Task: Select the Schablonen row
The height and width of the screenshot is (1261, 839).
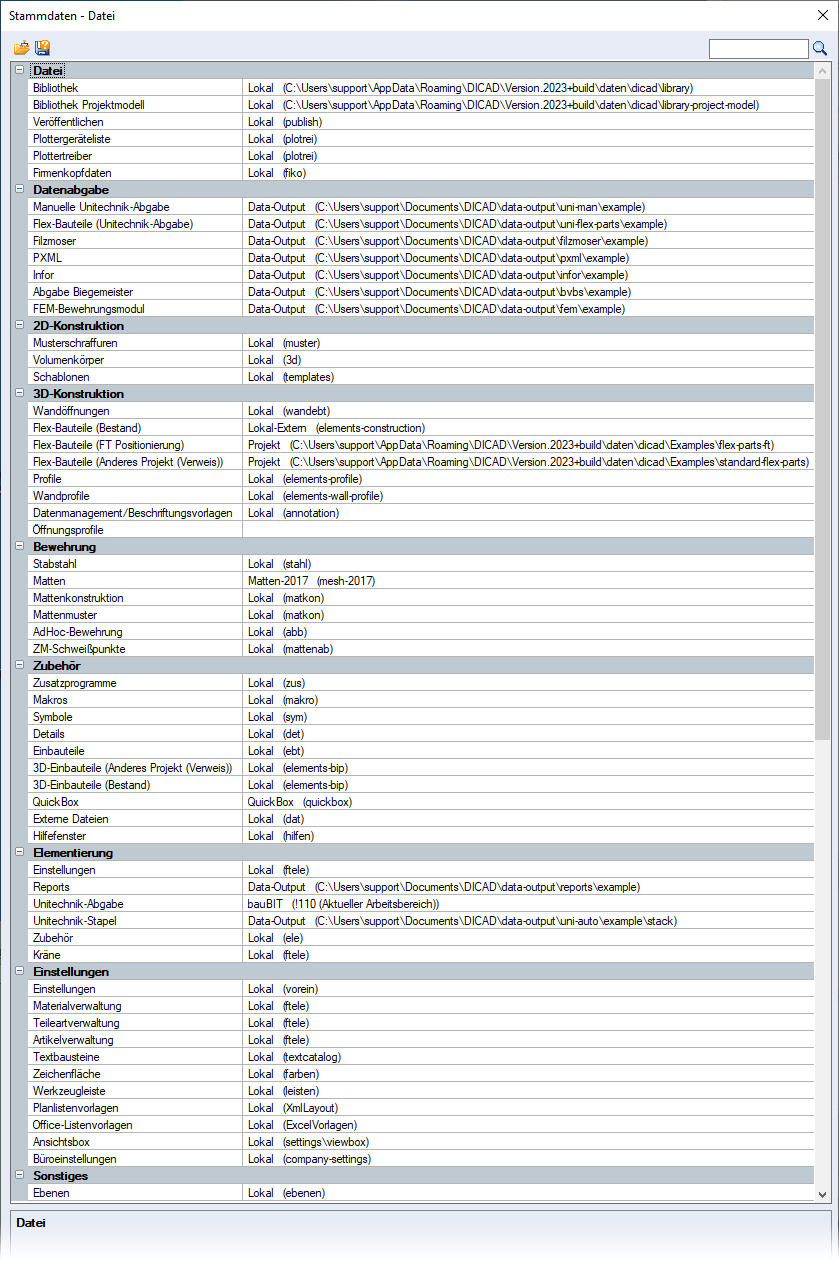Action: pyautogui.click(x=421, y=377)
